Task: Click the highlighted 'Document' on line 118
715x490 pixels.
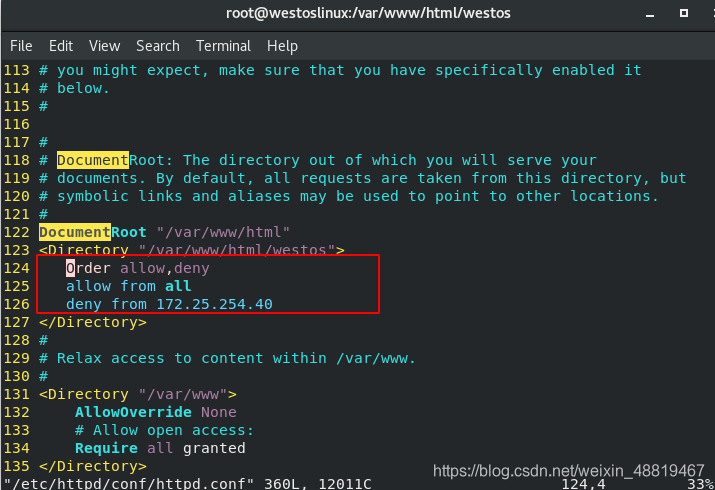Action: point(93,160)
